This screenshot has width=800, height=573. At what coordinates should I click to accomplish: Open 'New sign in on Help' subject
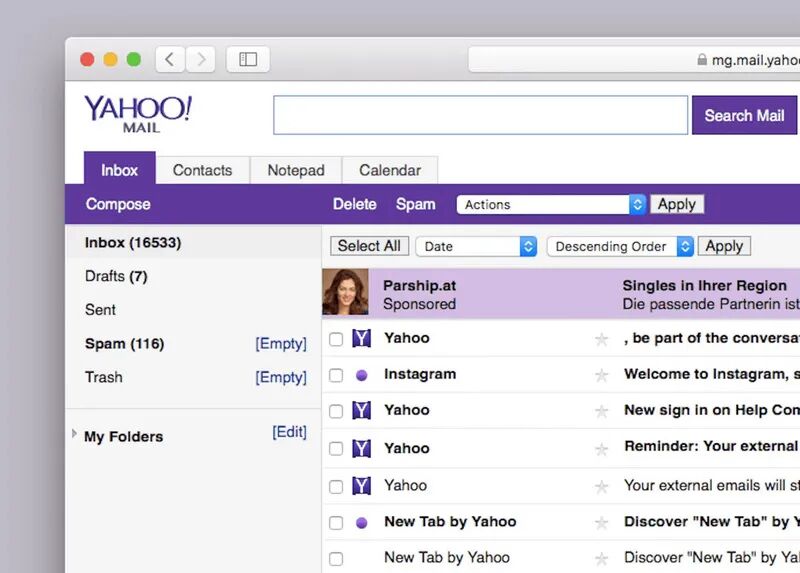pyautogui.click(x=712, y=410)
